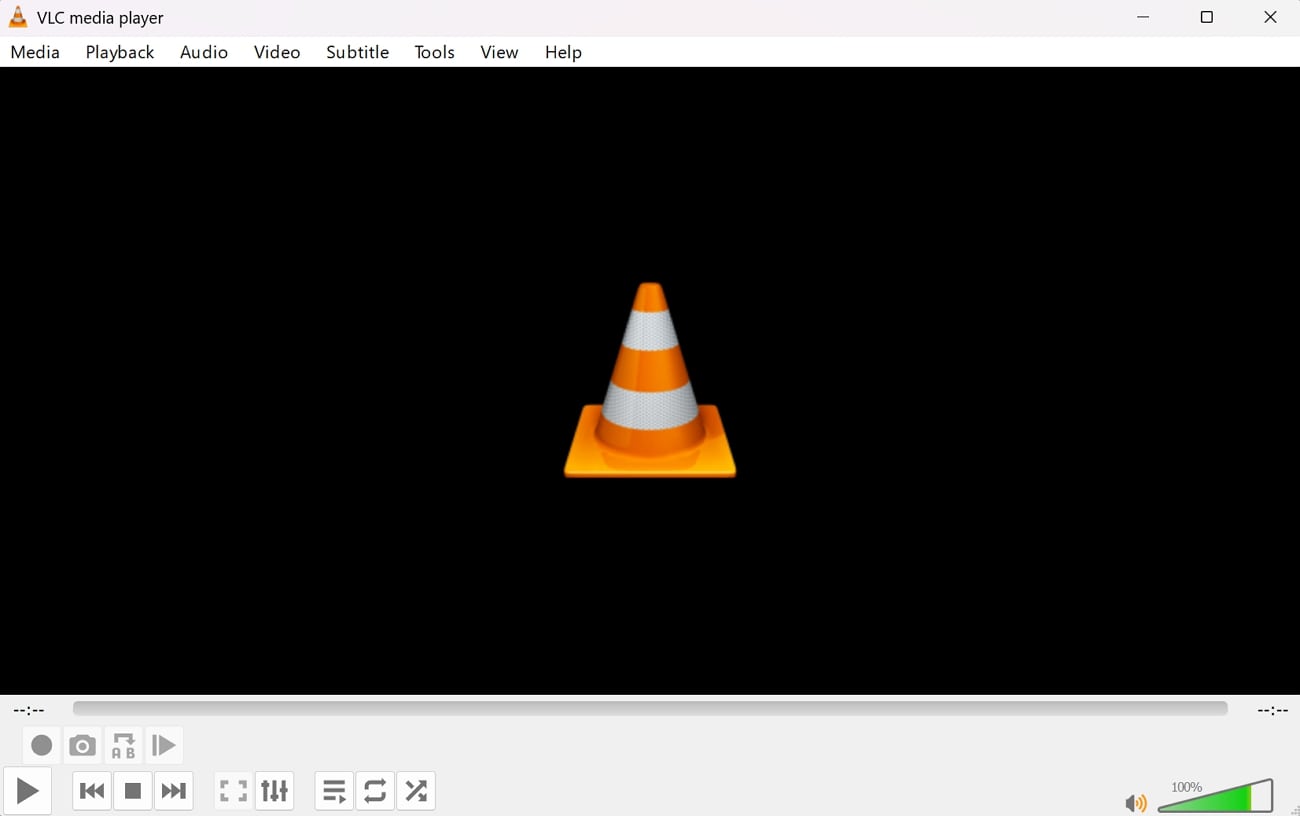Open extended settings and effects
The width and height of the screenshot is (1300, 816).
[x=274, y=791]
